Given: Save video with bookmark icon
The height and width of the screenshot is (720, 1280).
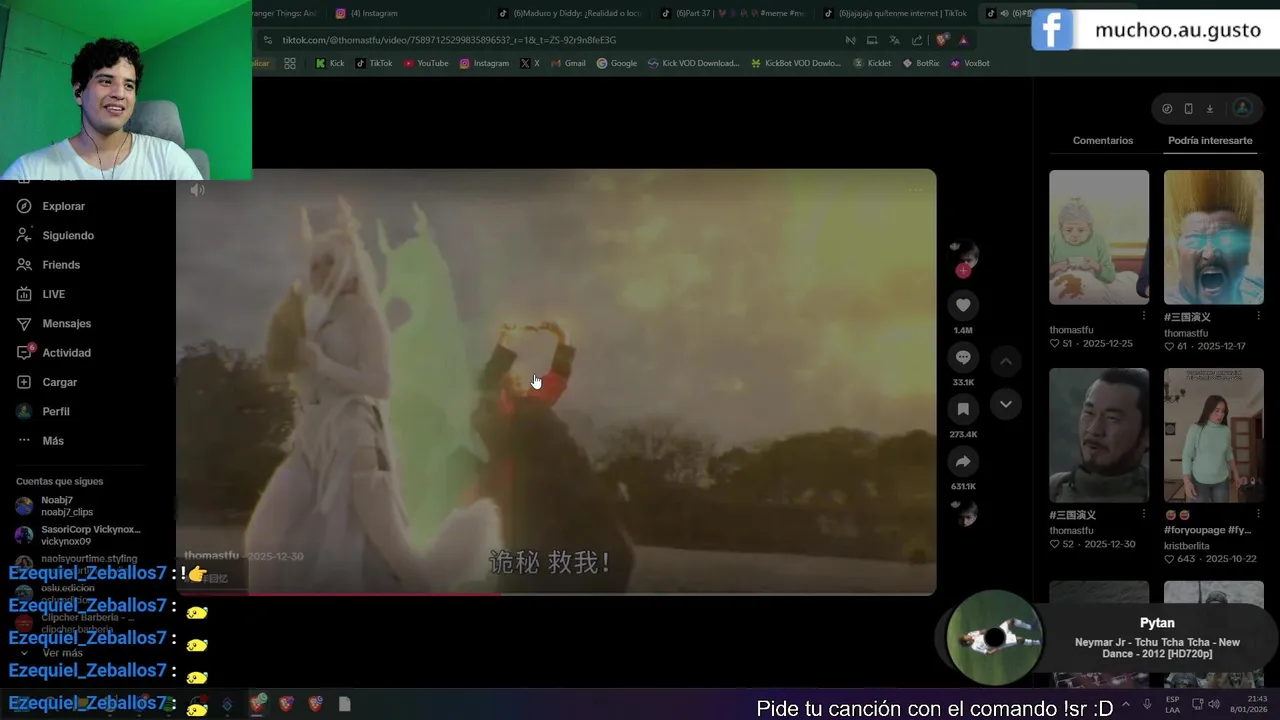Looking at the screenshot, I should [x=963, y=409].
